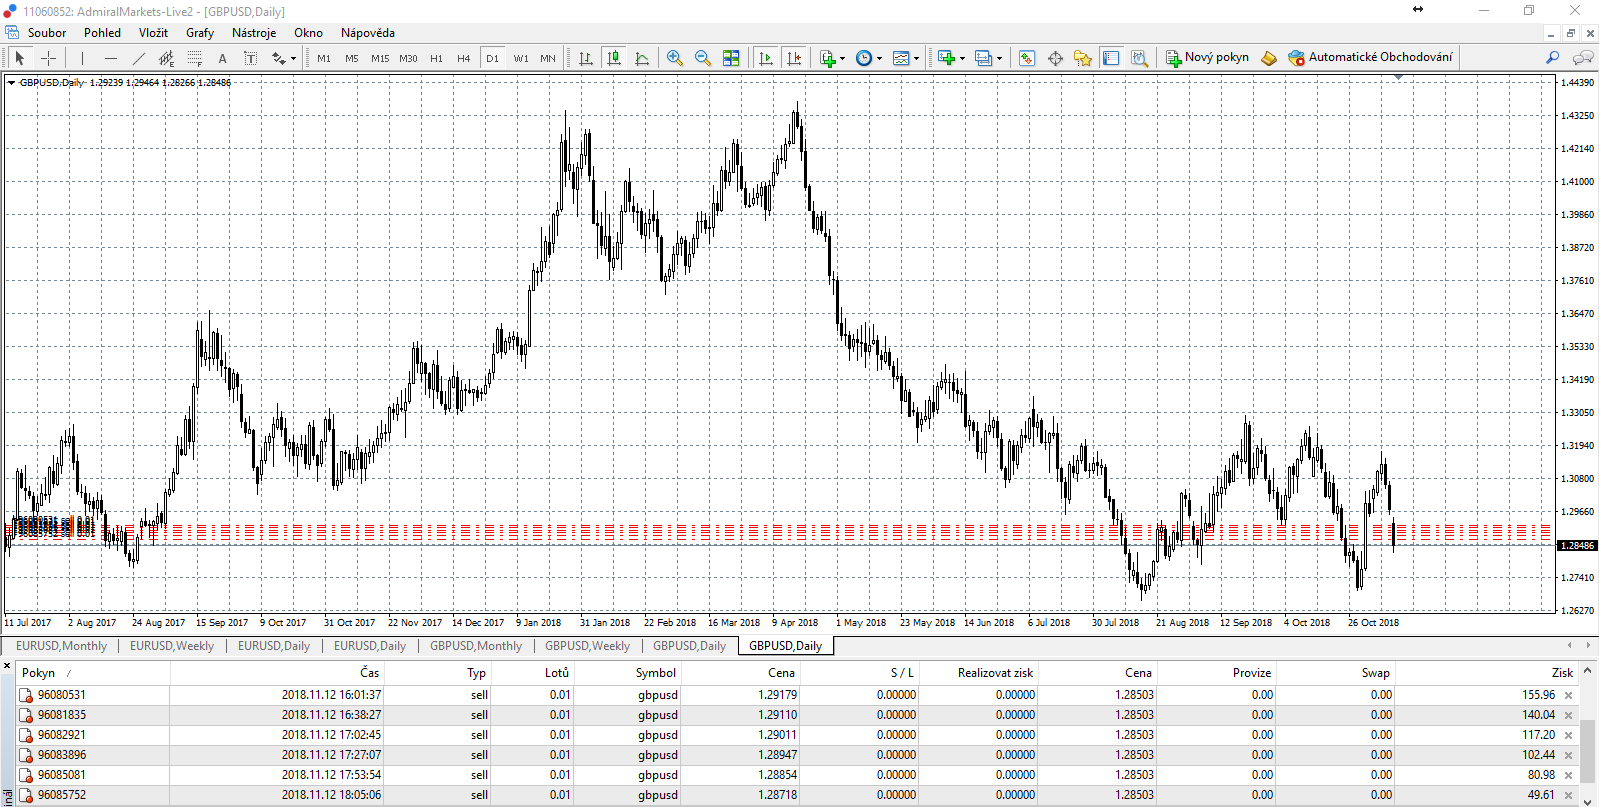Image resolution: width=1599 pixels, height=807 pixels.
Task: Zoom in on the chart
Action: click(675, 58)
